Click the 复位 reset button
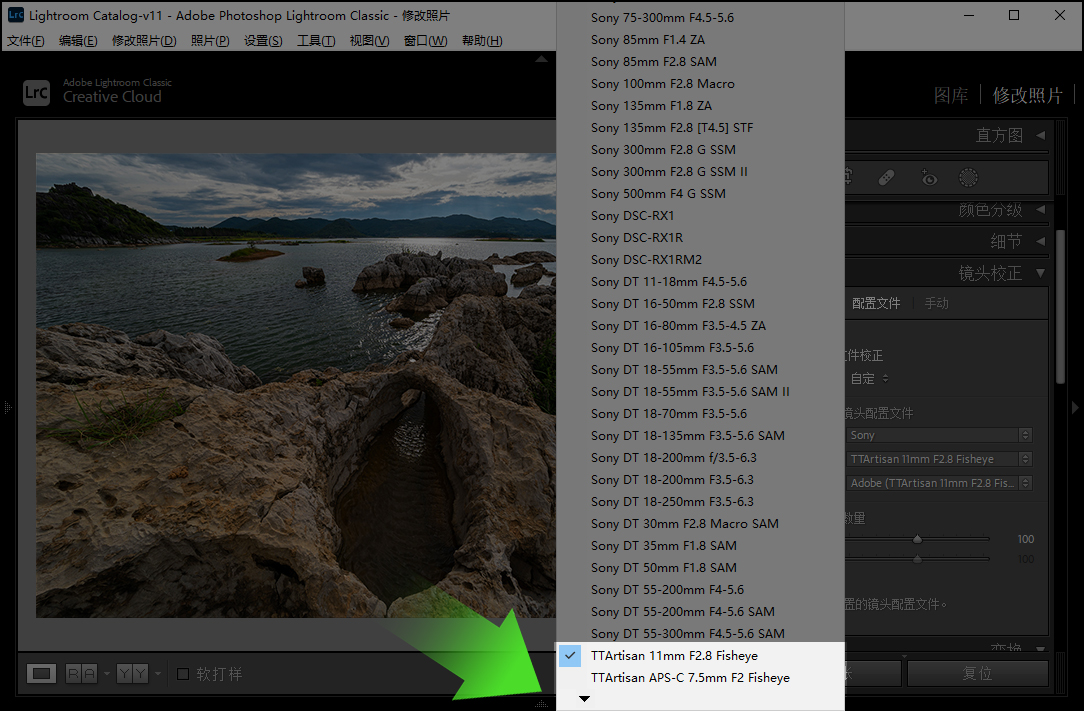Viewport: 1084px width, 711px height. 977,674
